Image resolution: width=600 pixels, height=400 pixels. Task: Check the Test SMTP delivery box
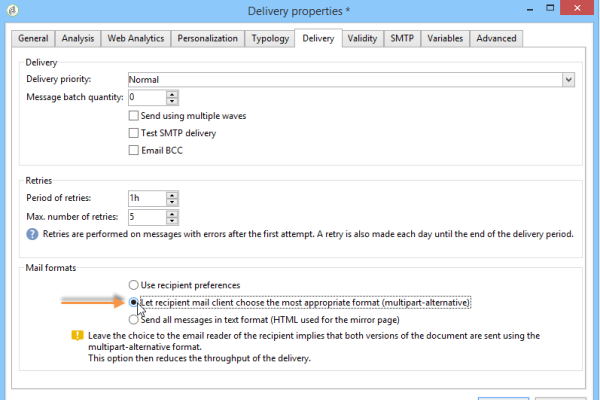point(134,133)
